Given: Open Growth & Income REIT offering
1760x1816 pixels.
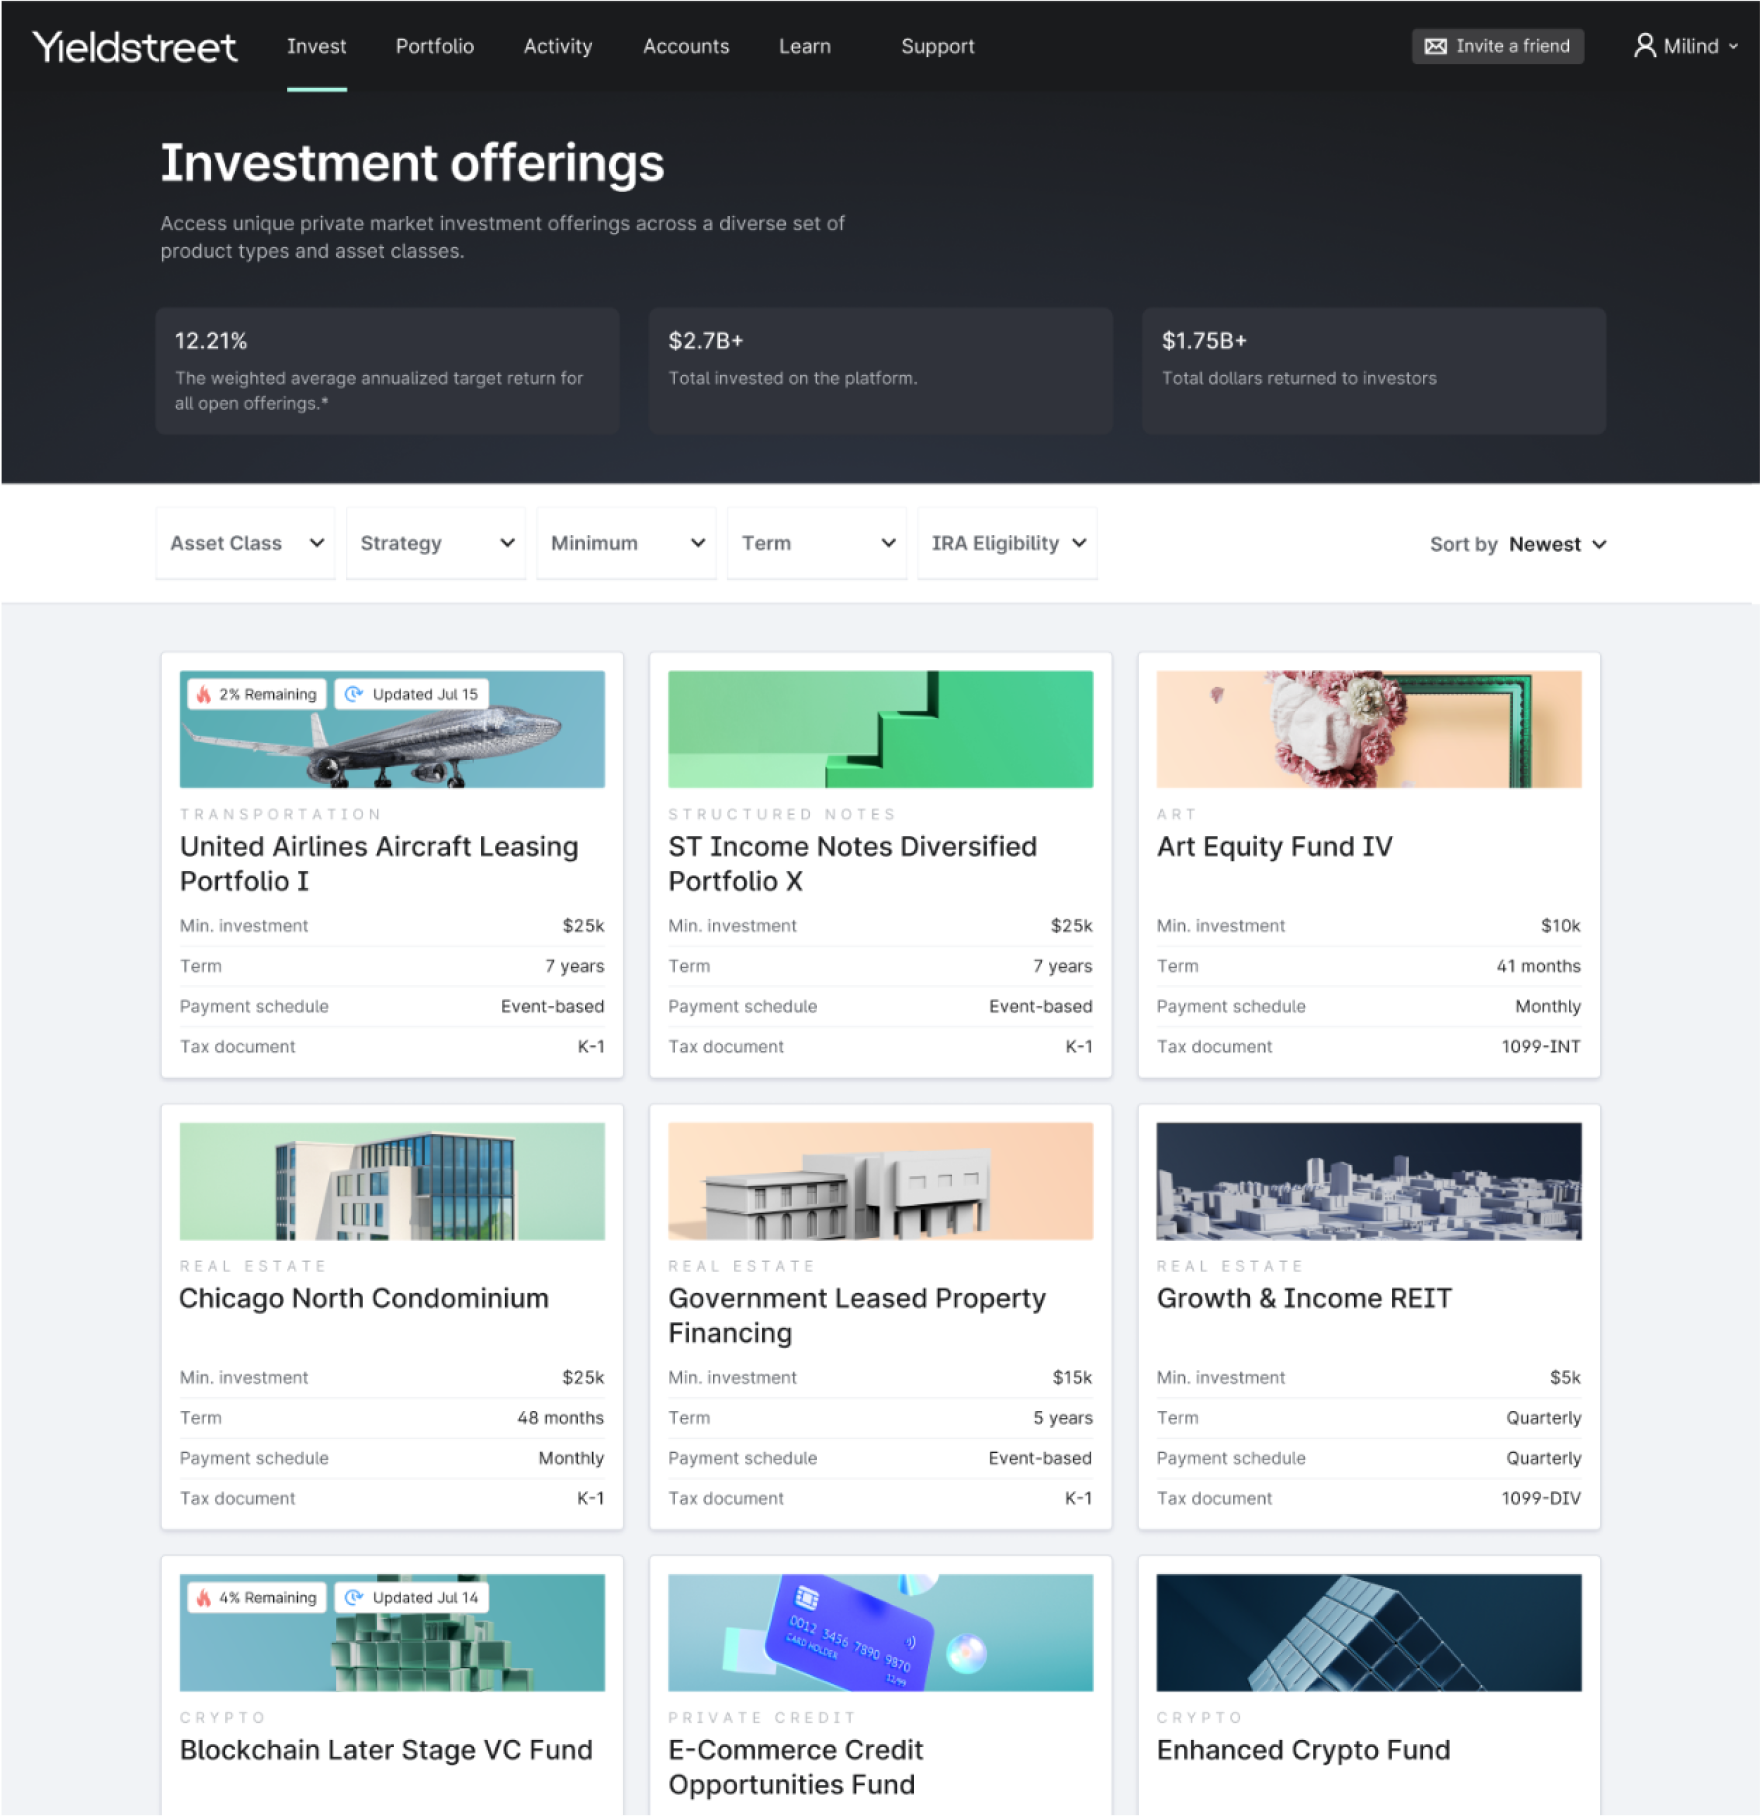Looking at the screenshot, I should tap(1304, 1298).
